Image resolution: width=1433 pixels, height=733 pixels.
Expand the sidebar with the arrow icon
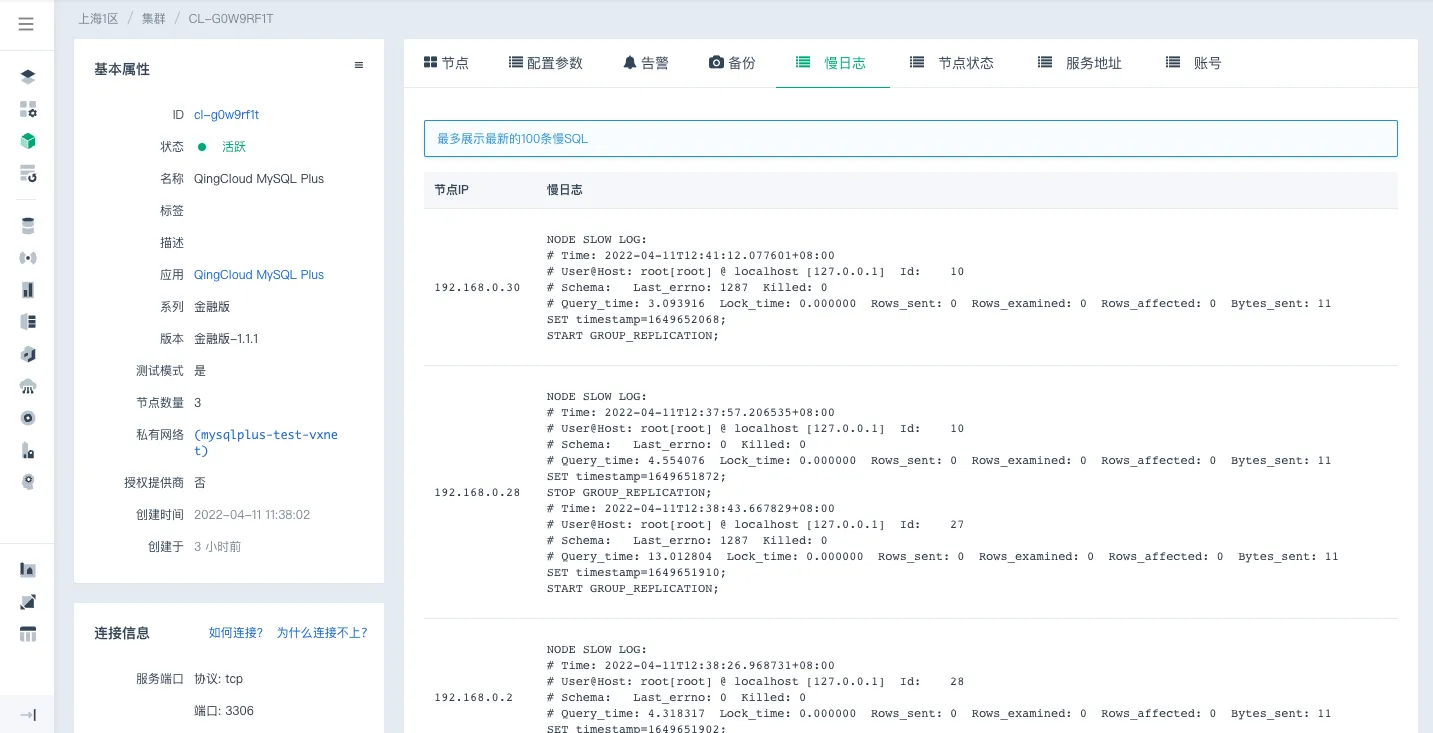(28, 714)
